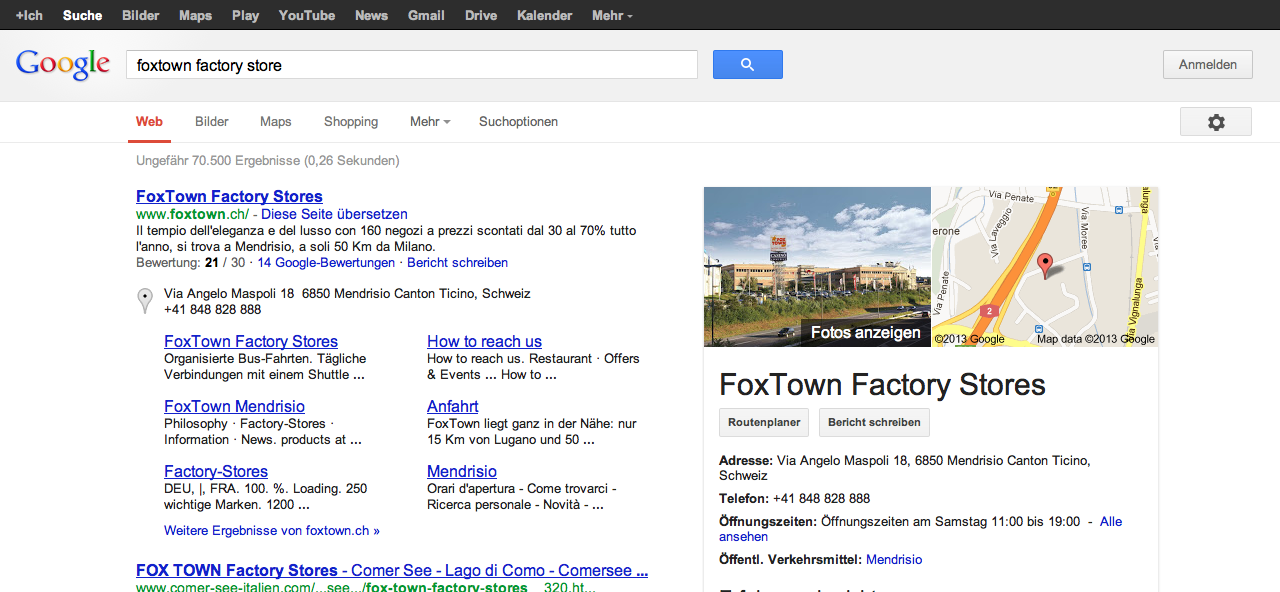Click the blue search magnifier button

click(x=747, y=65)
